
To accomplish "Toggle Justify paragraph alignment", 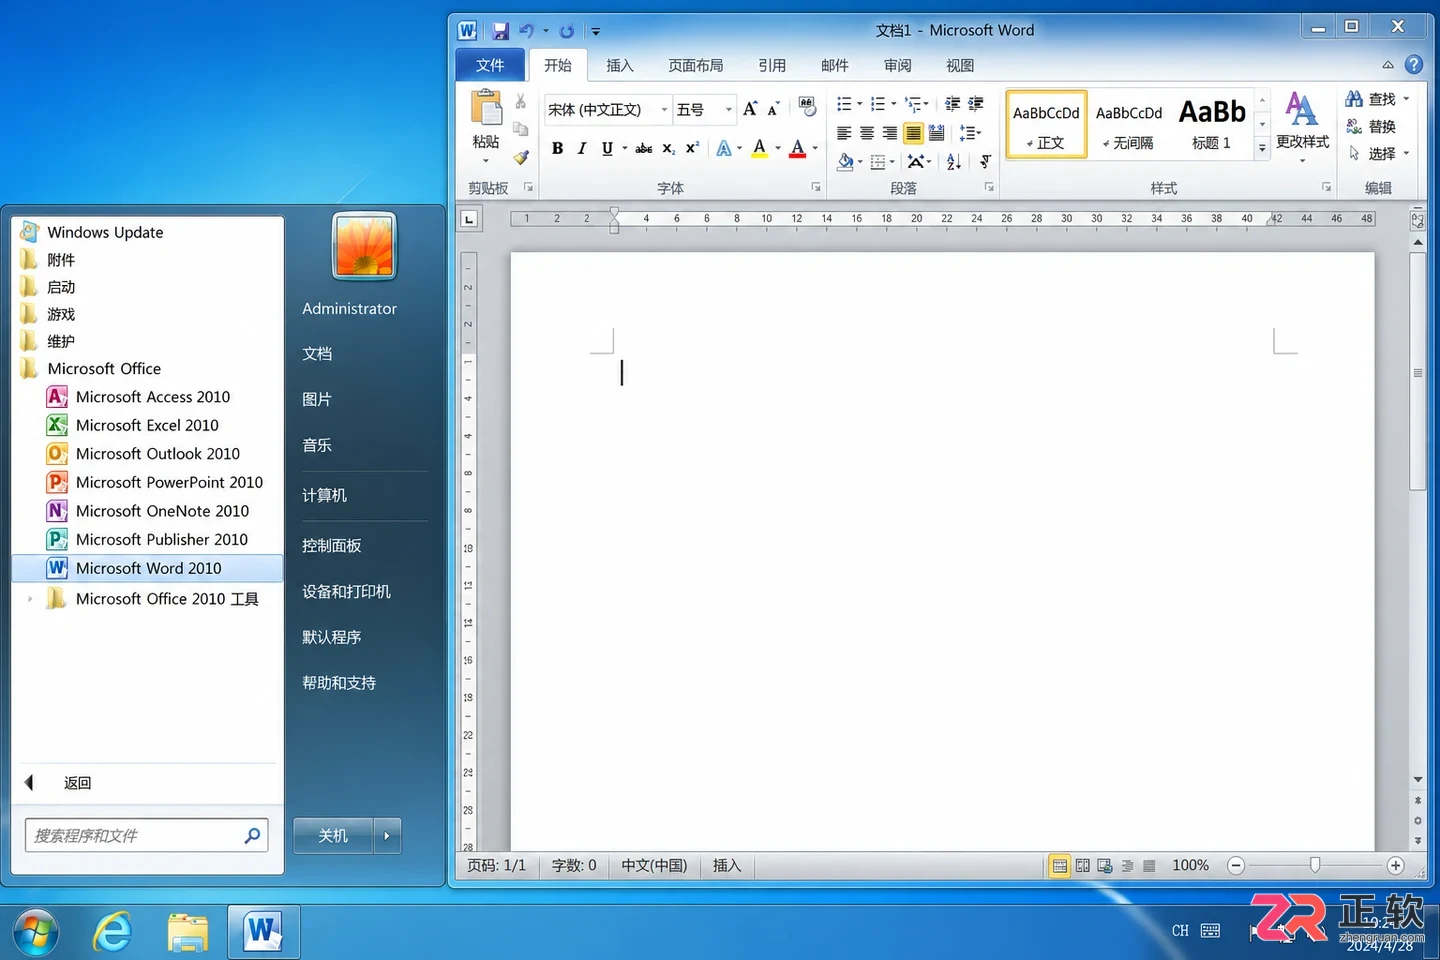I will [x=913, y=133].
